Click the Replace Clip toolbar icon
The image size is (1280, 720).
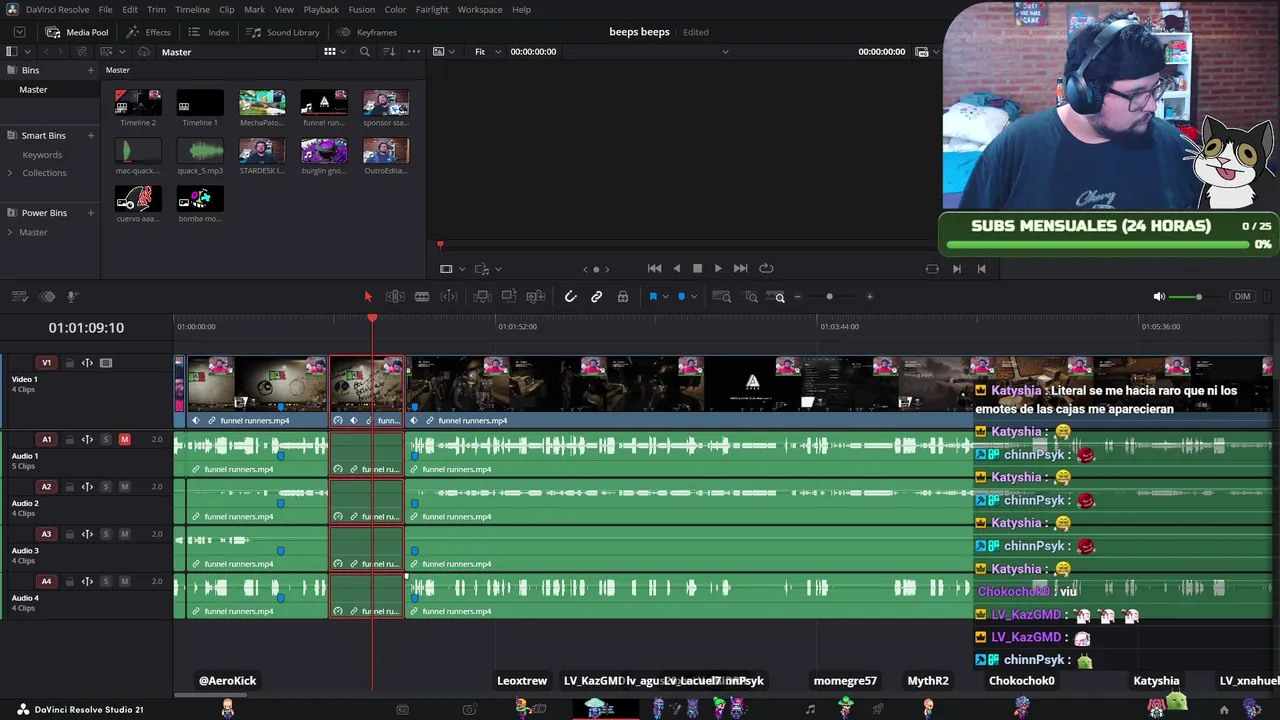(x=536, y=297)
